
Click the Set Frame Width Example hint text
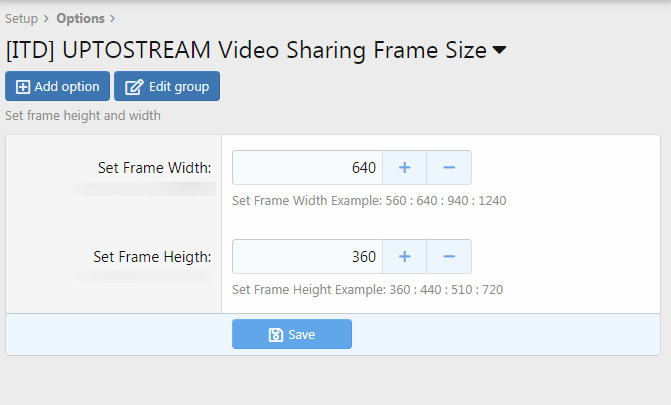tap(369, 200)
